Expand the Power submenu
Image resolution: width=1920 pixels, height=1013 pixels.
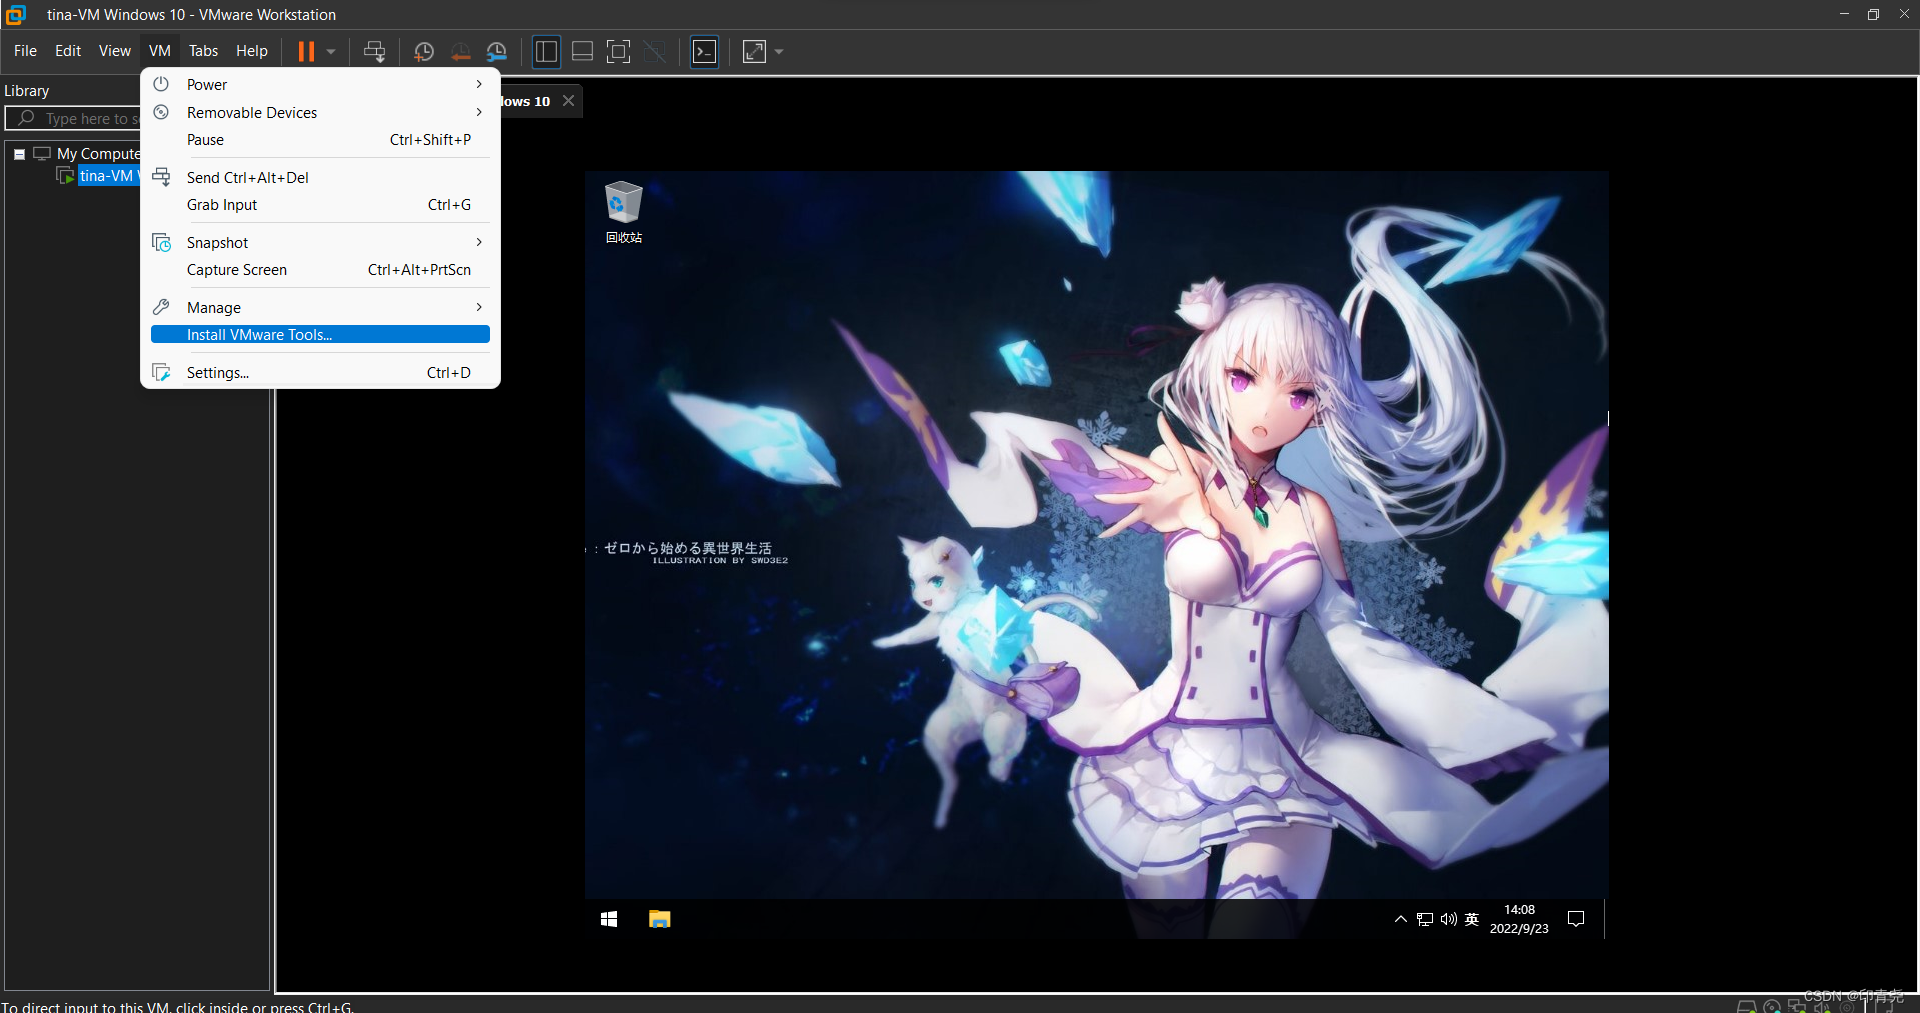320,85
